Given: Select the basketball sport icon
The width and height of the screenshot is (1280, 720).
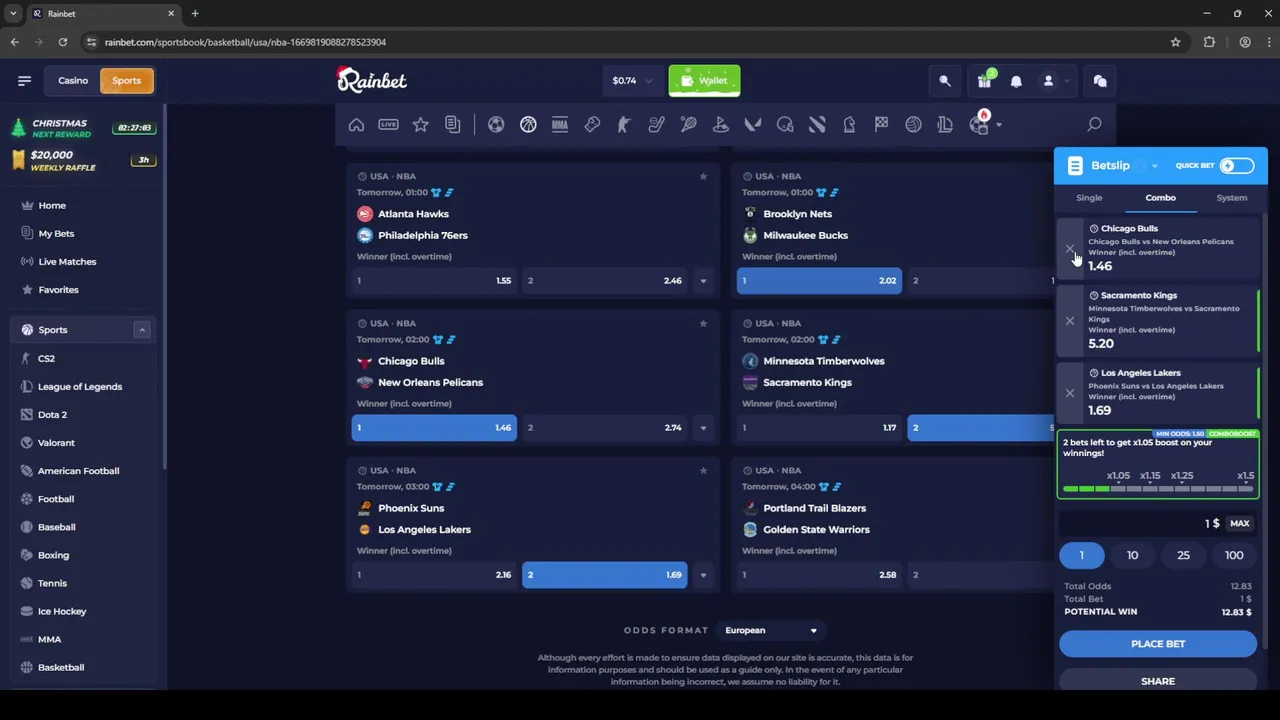Looking at the screenshot, I should coord(528,125).
